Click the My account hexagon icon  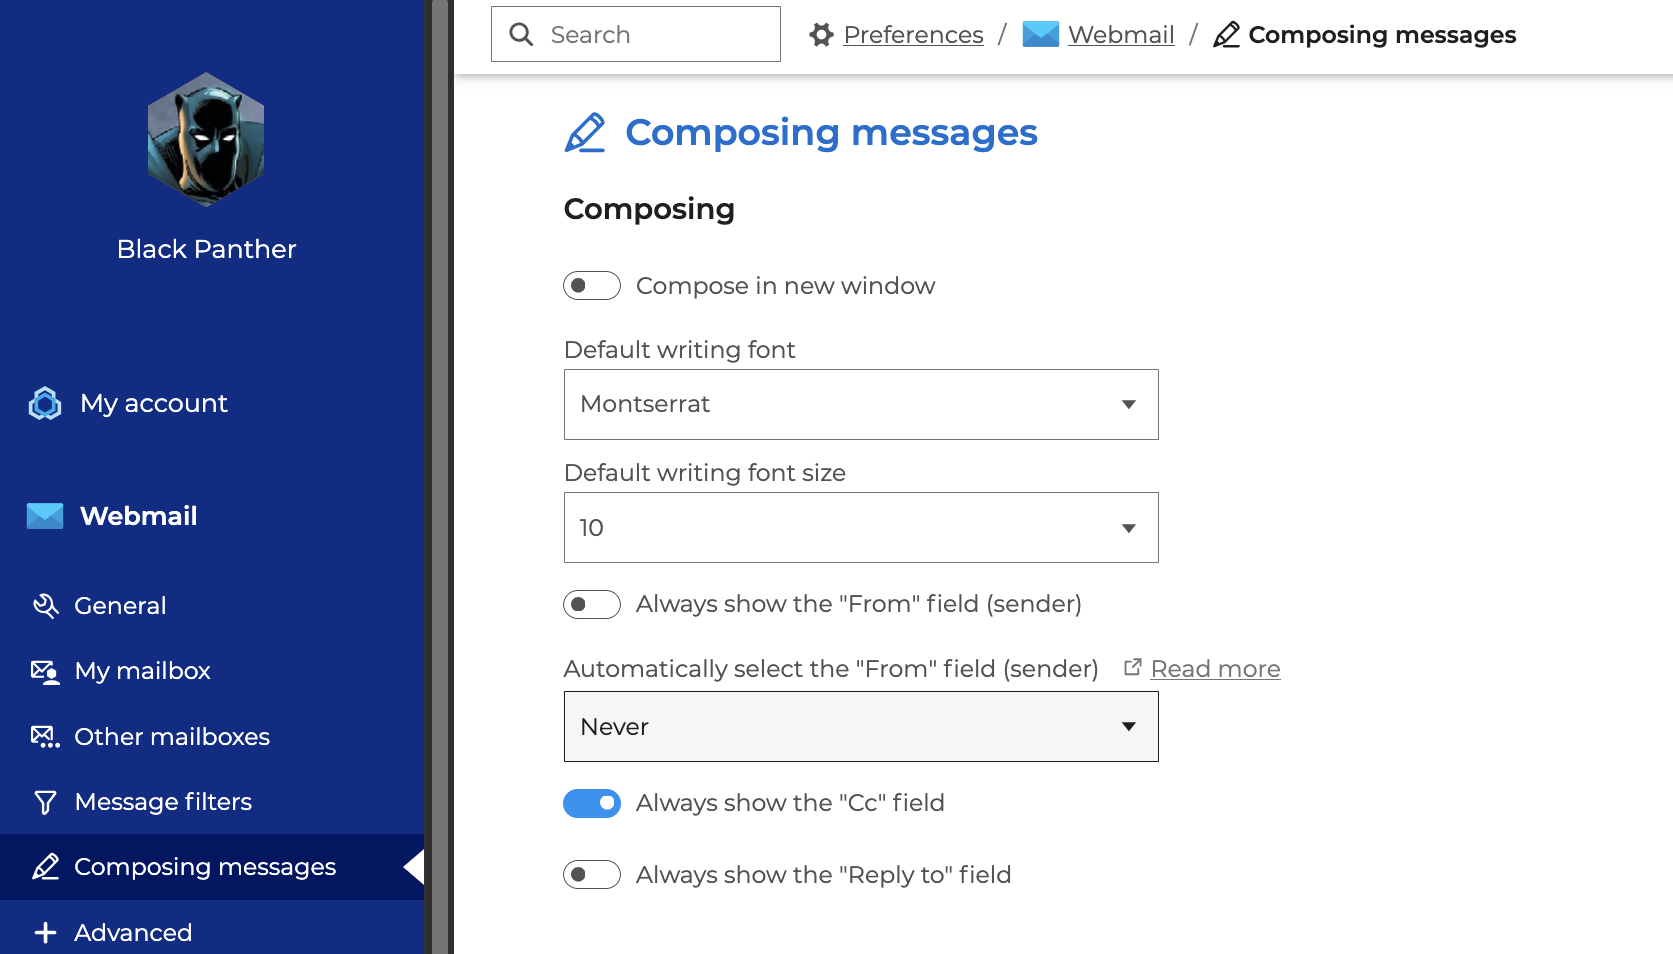click(45, 403)
